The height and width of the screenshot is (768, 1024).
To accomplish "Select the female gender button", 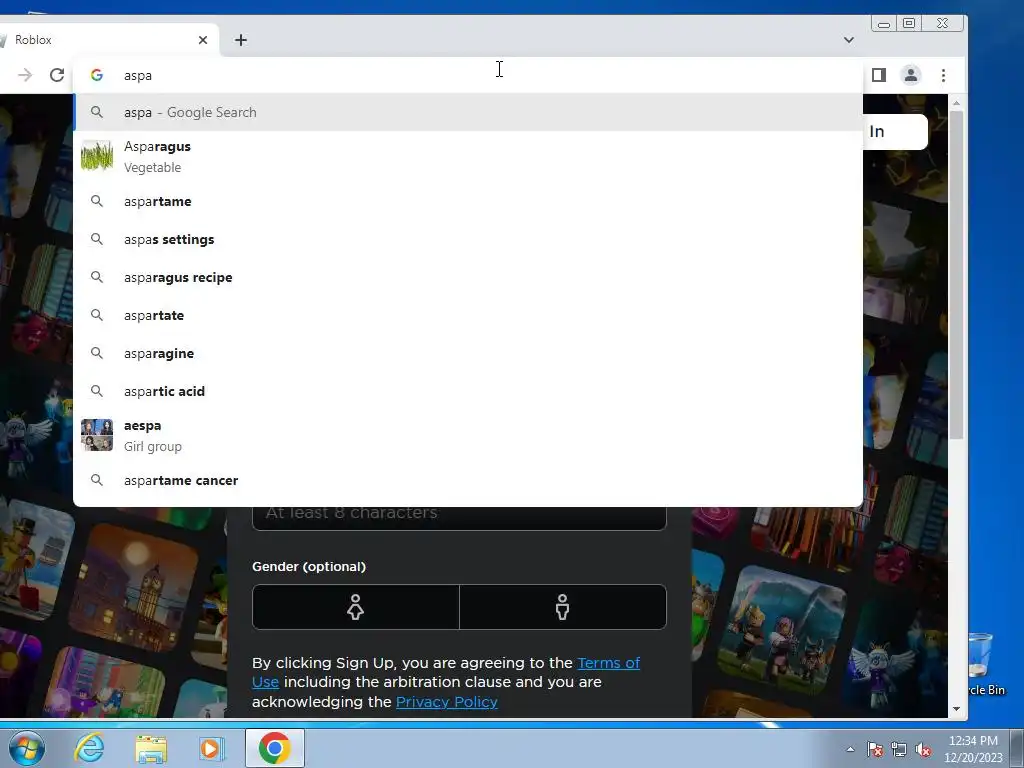I will [x=356, y=607].
